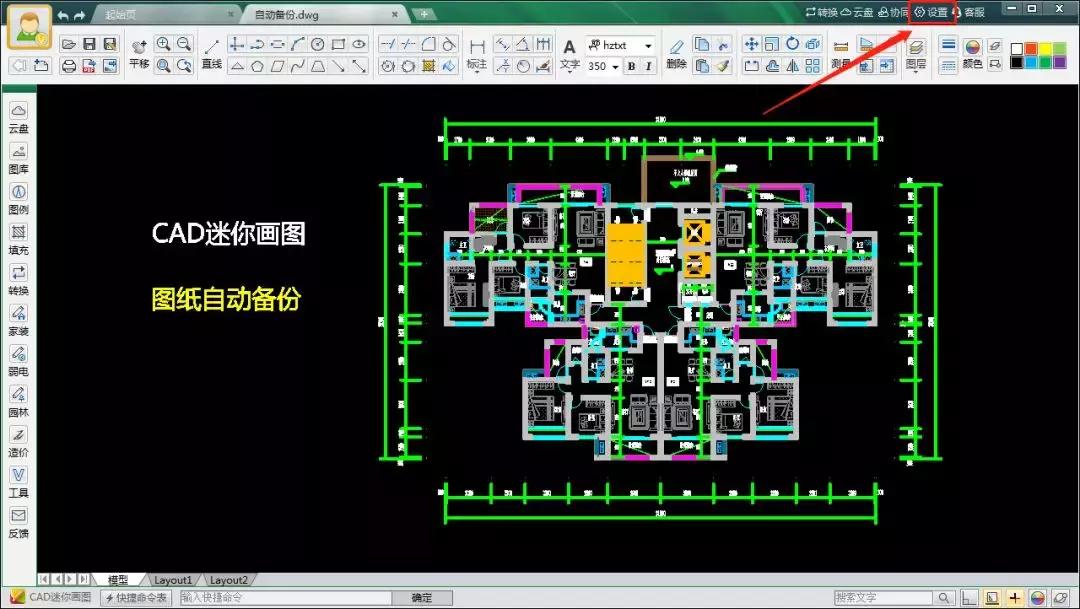Save the drawing with floppy icon
Image resolution: width=1080 pixels, height=609 pixels.
click(x=89, y=44)
